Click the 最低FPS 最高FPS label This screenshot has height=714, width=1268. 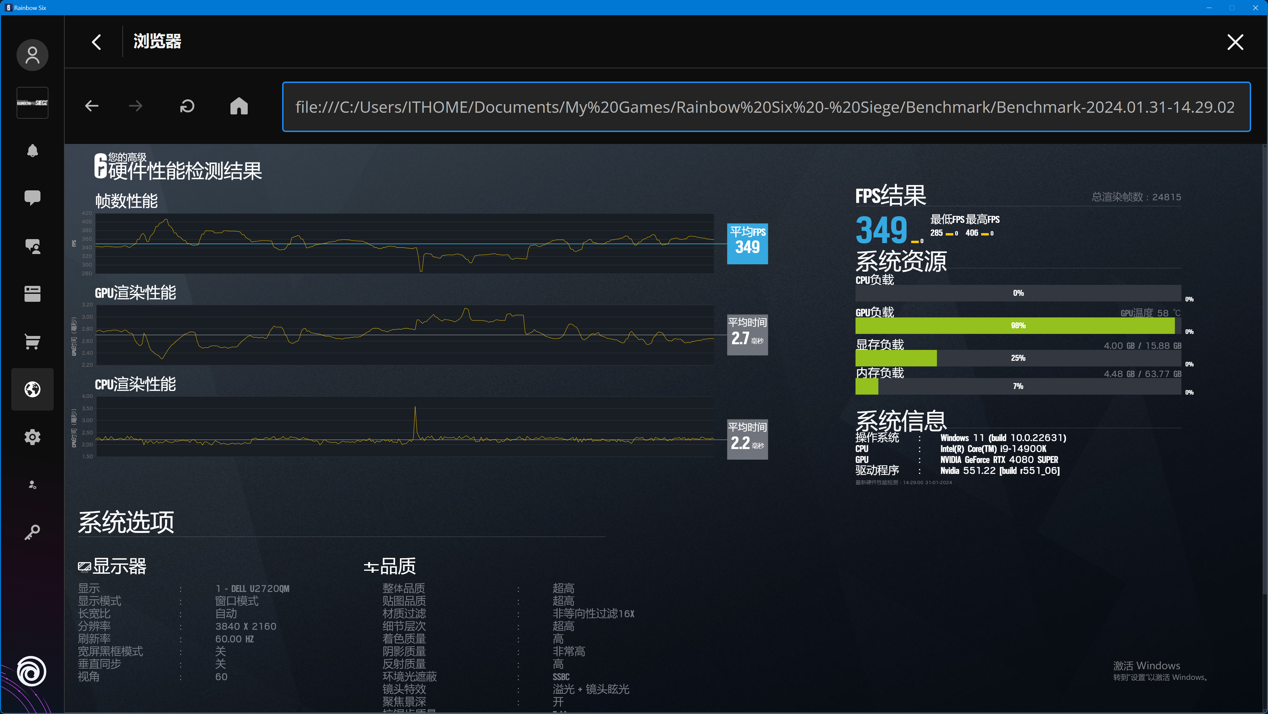click(964, 219)
